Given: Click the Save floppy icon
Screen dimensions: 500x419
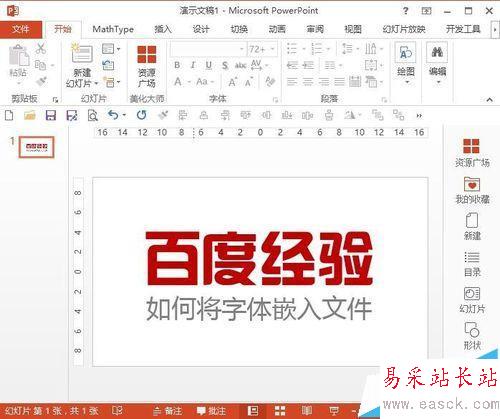Looking at the screenshot, I should click(51, 116).
